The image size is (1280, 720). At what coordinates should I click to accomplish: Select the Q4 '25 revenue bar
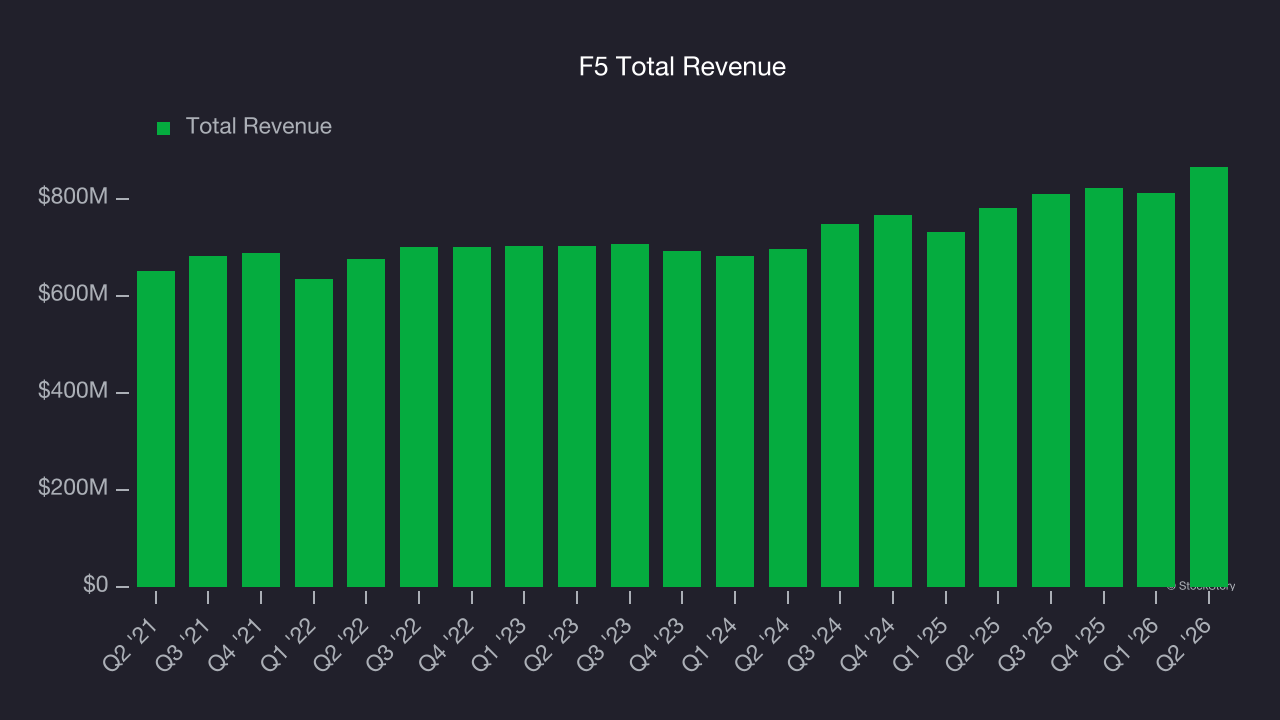(x=1104, y=387)
